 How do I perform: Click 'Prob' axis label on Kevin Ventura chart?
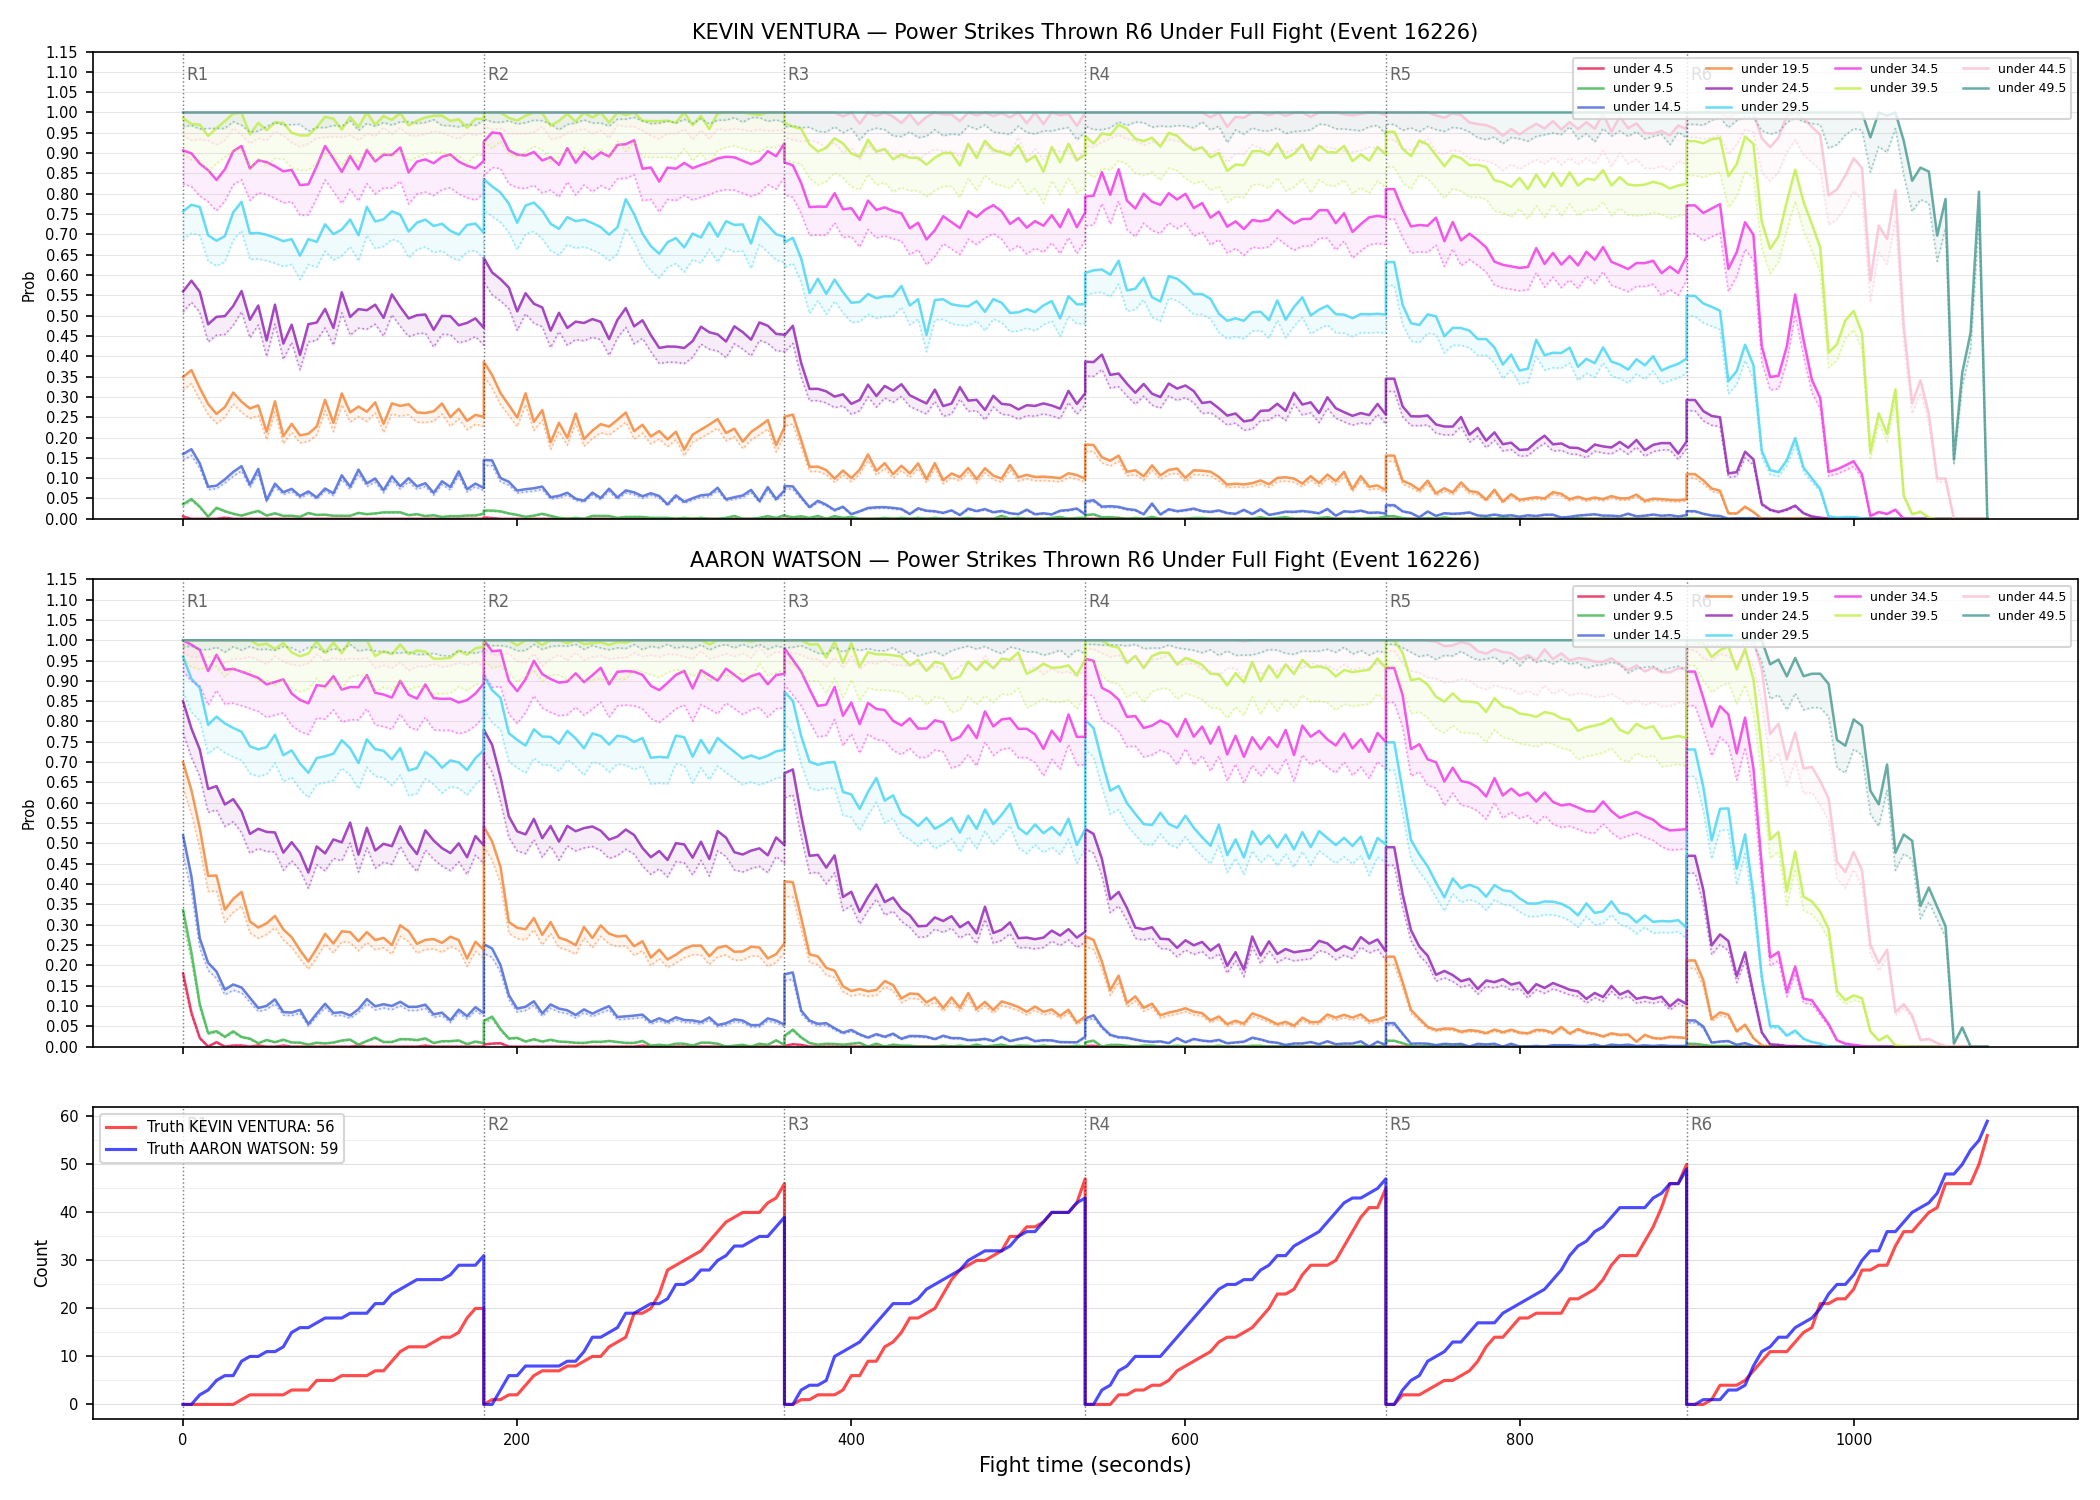pyautogui.click(x=29, y=286)
